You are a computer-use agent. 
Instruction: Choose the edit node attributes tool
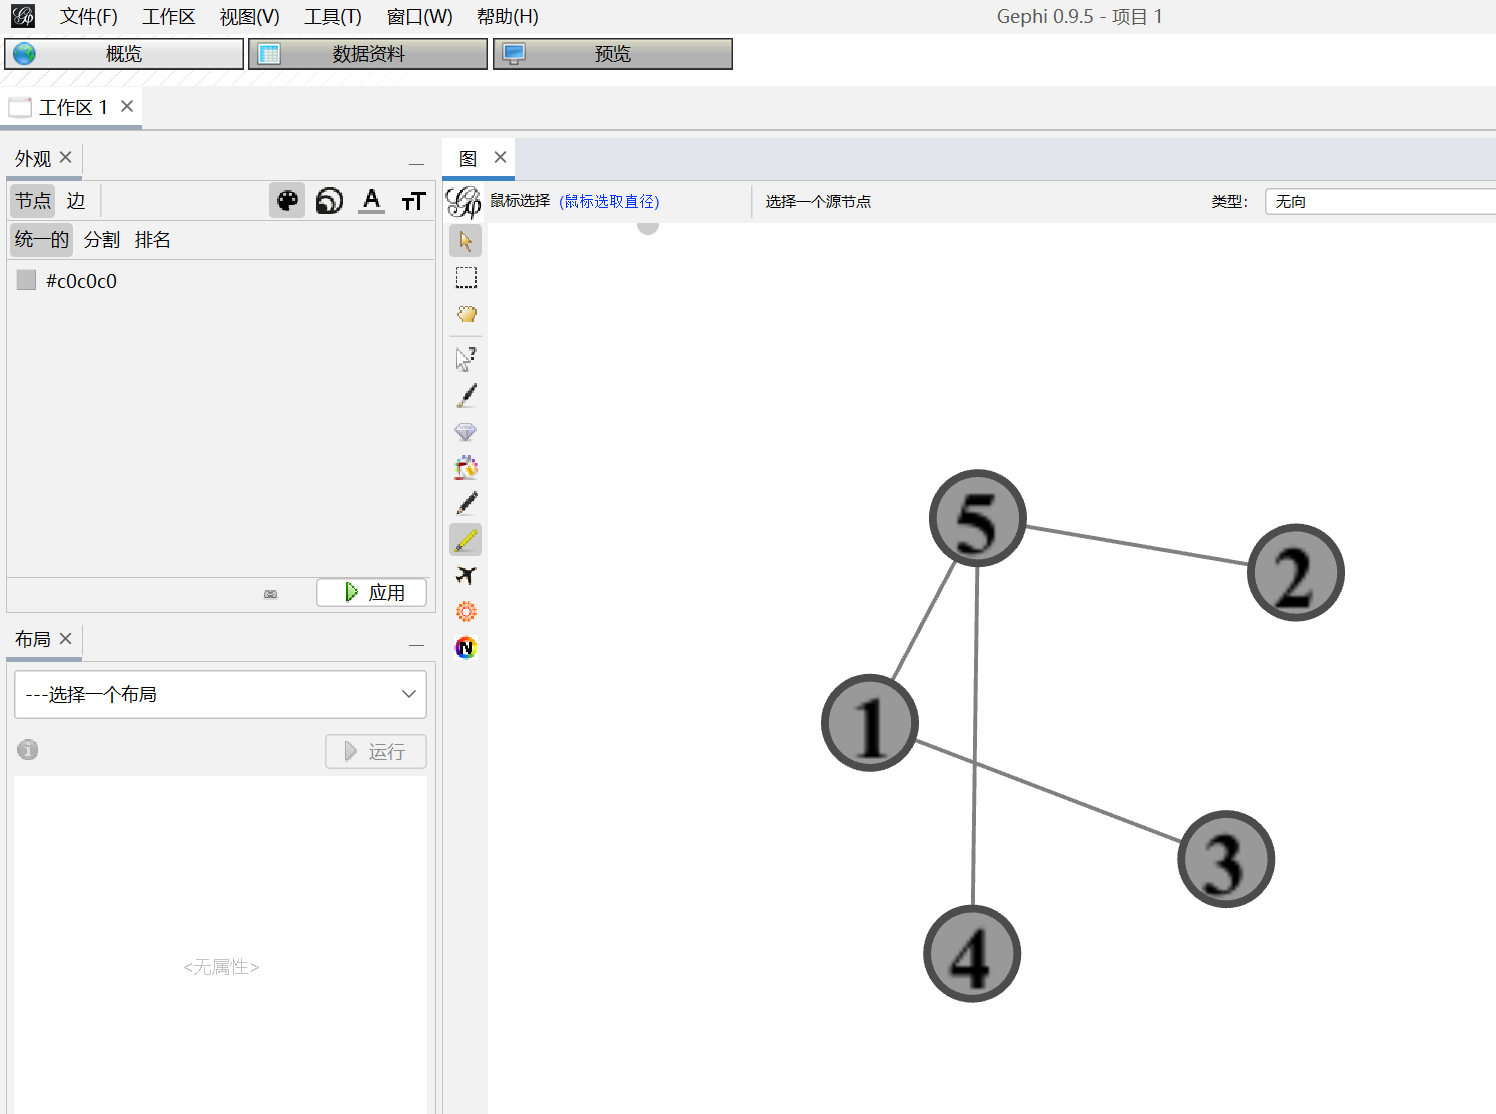(x=466, y=358)
